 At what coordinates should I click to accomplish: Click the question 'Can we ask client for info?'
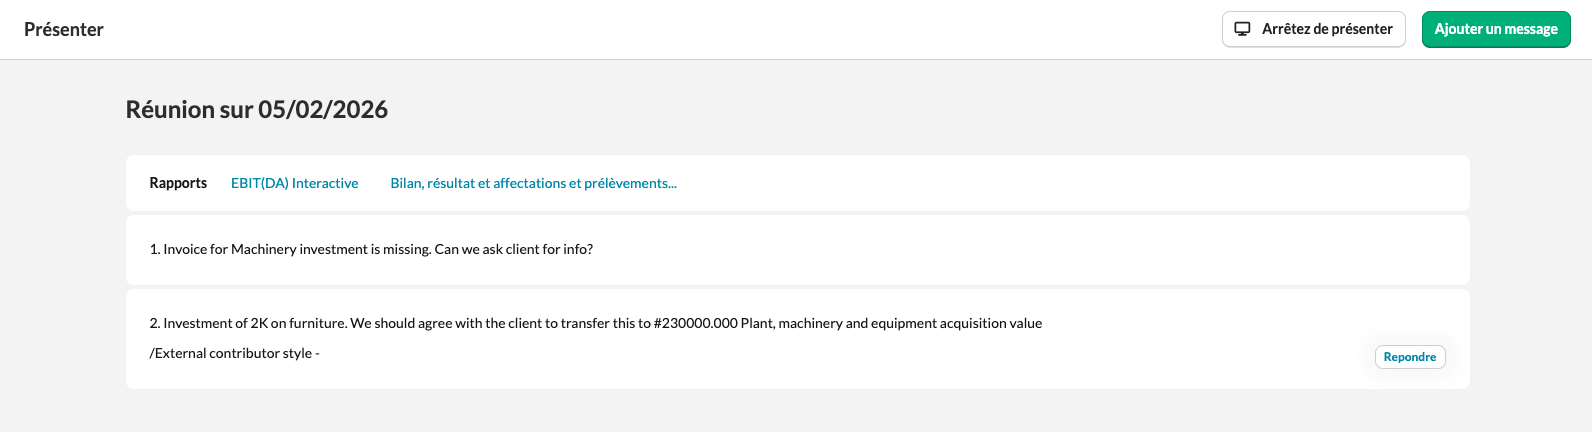click(513, 249)
